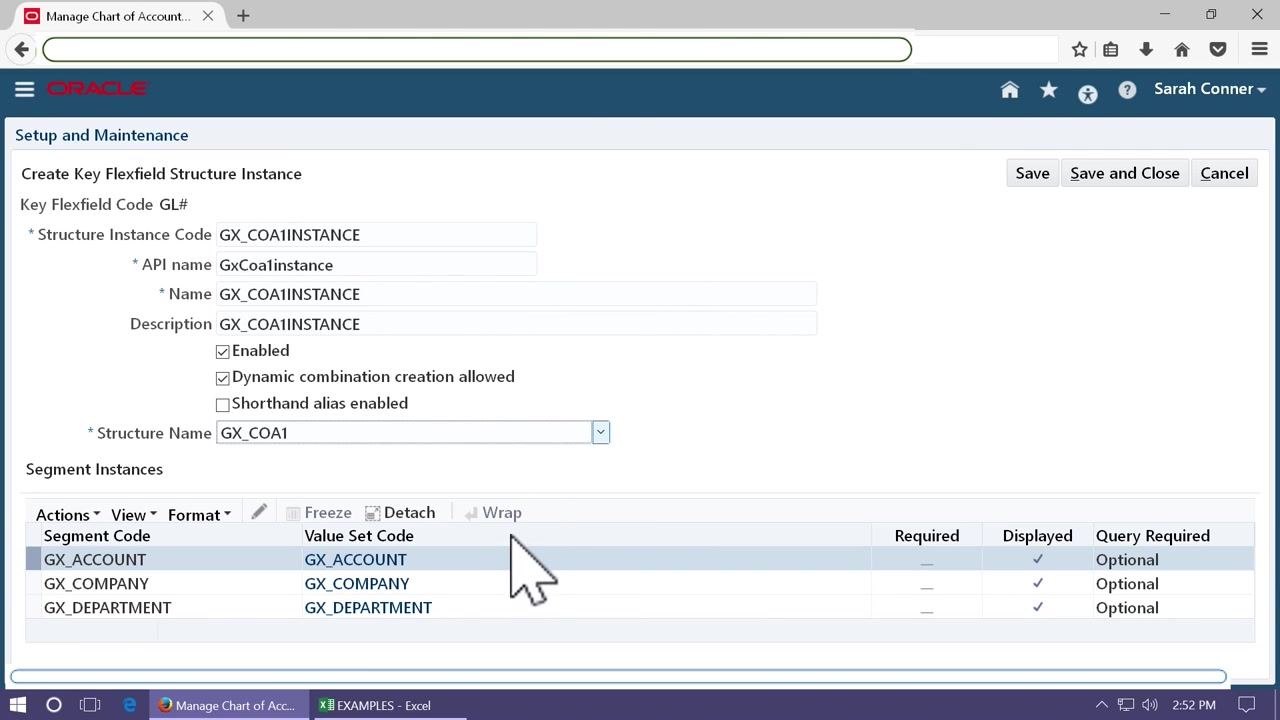Open the Windows Start menu
The height and width of the screenshot is (720, 1280).
tap(18, 705)
